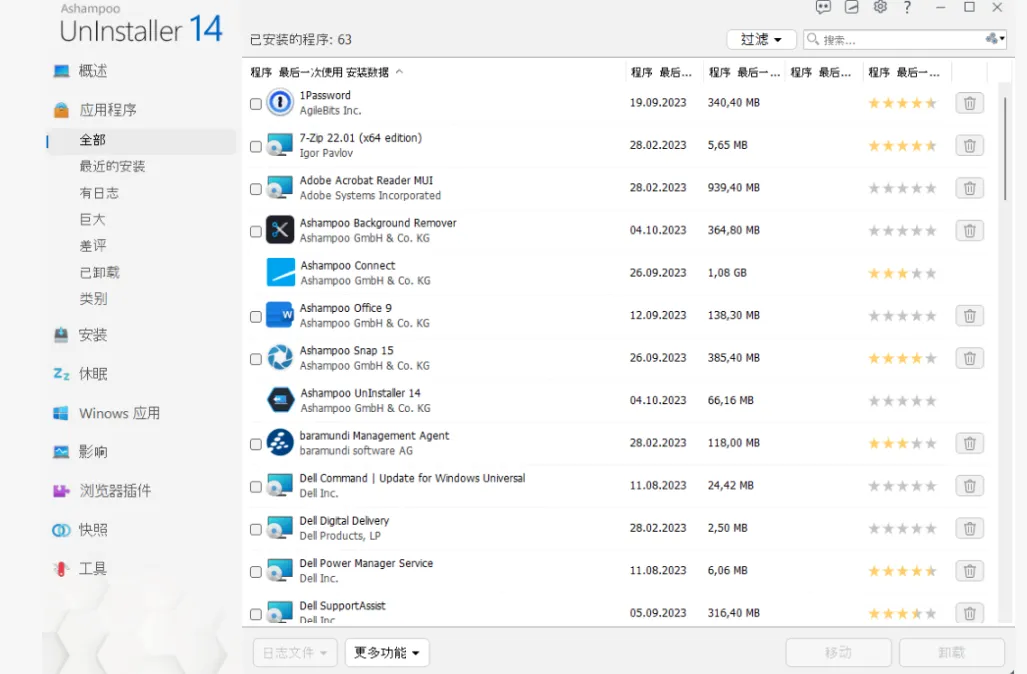Click trash icon for Dell SupportAssist
Viewport: 1027px width, 674px height.
tap(969, 613)
